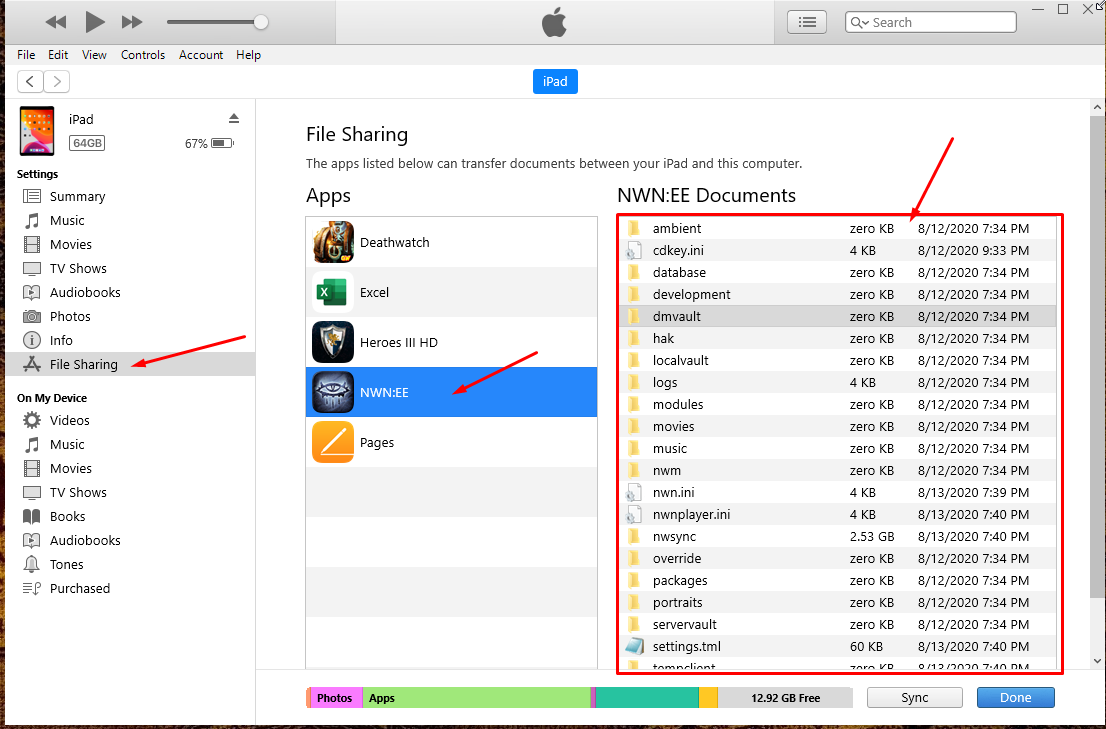Select the ambient folder
This screenshot has width=1106, height=729.
(838, 228)
